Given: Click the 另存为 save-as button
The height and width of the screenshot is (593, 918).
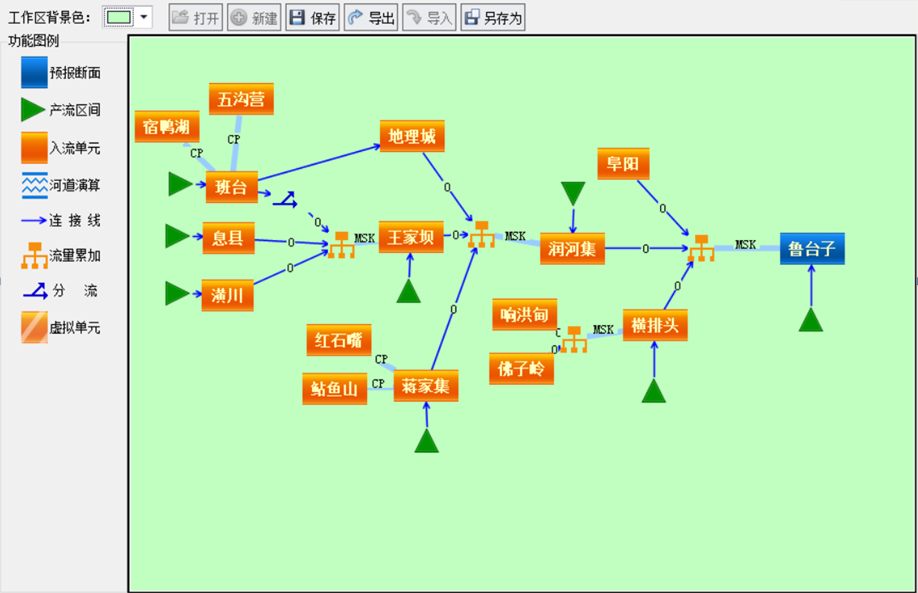Looking at the screenshot, I should click(493, 17).
